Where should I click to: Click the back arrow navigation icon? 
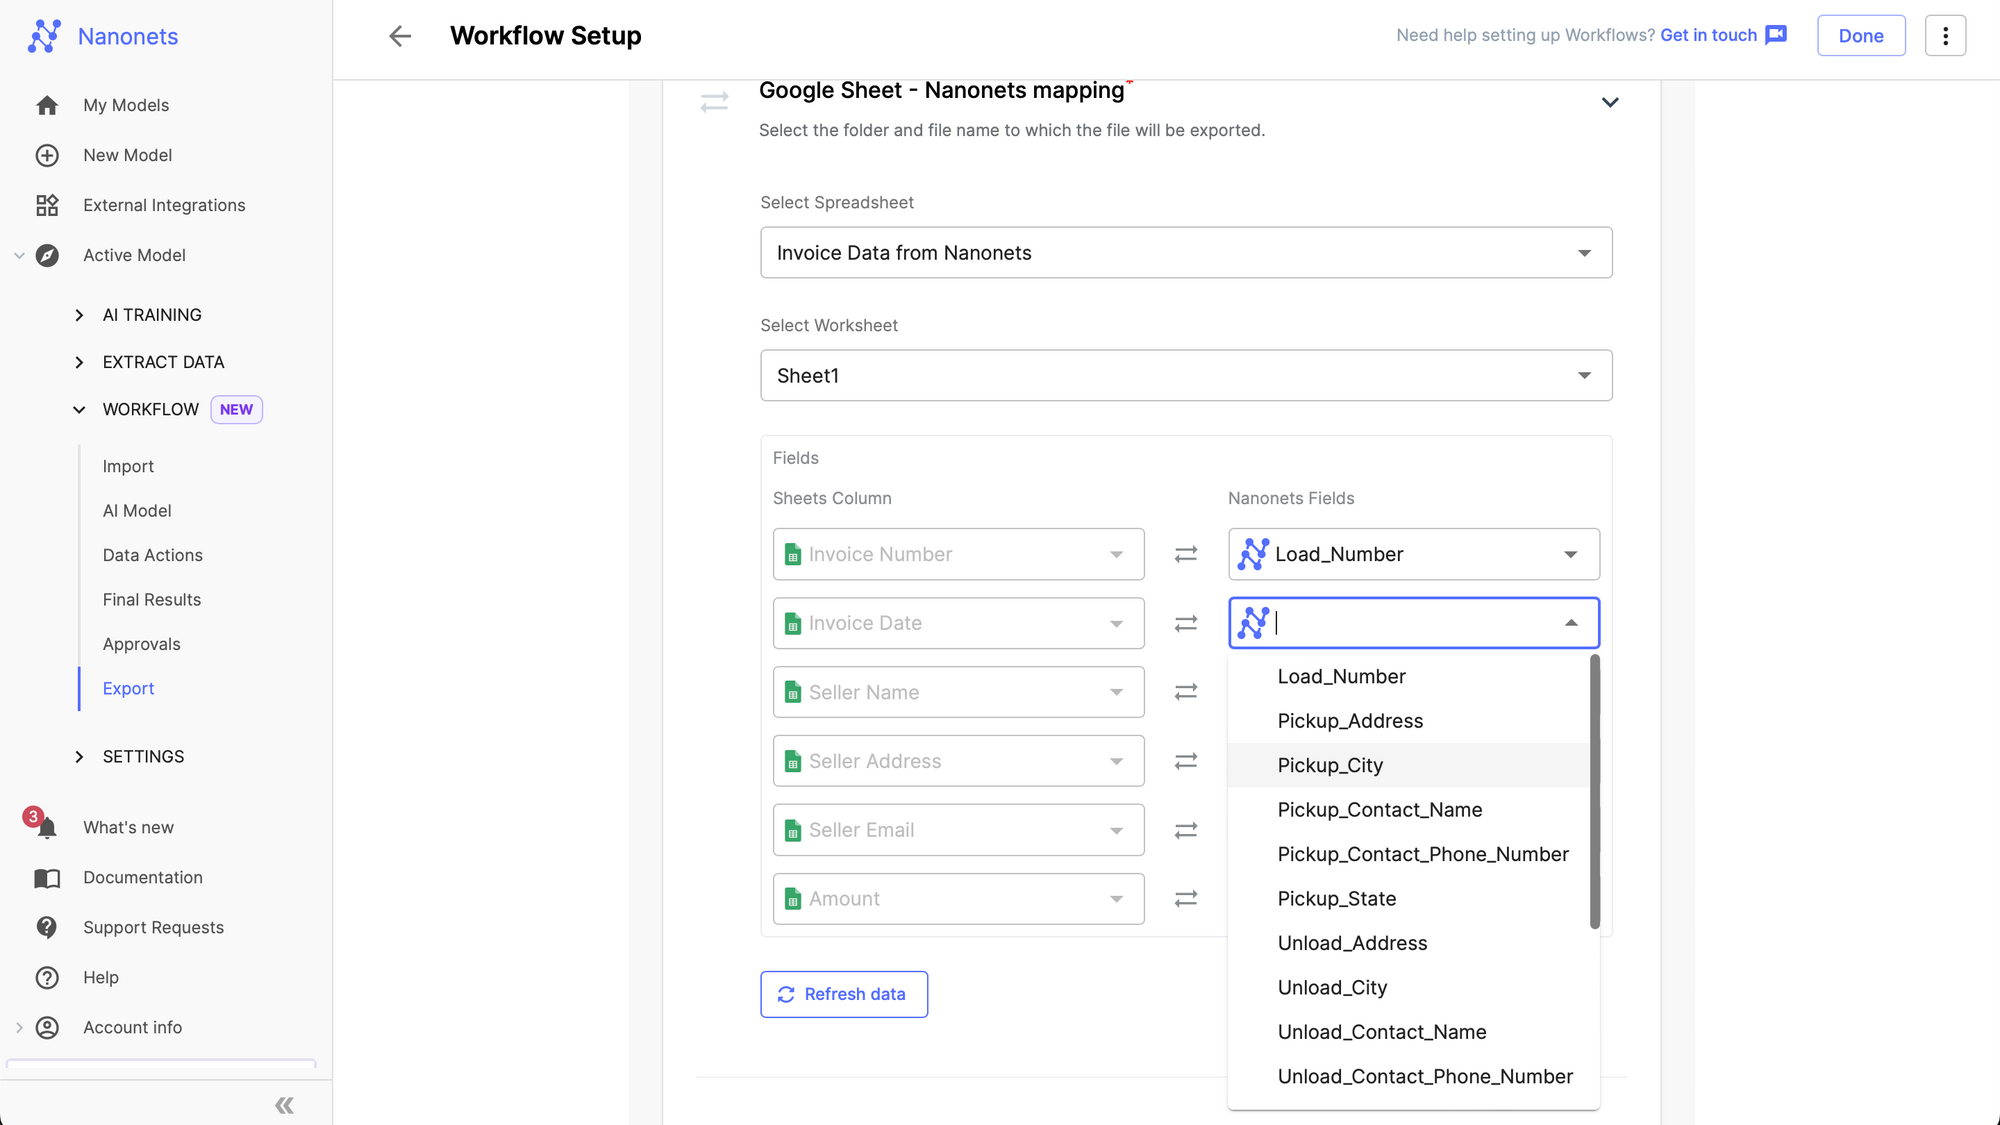[400, 36]
